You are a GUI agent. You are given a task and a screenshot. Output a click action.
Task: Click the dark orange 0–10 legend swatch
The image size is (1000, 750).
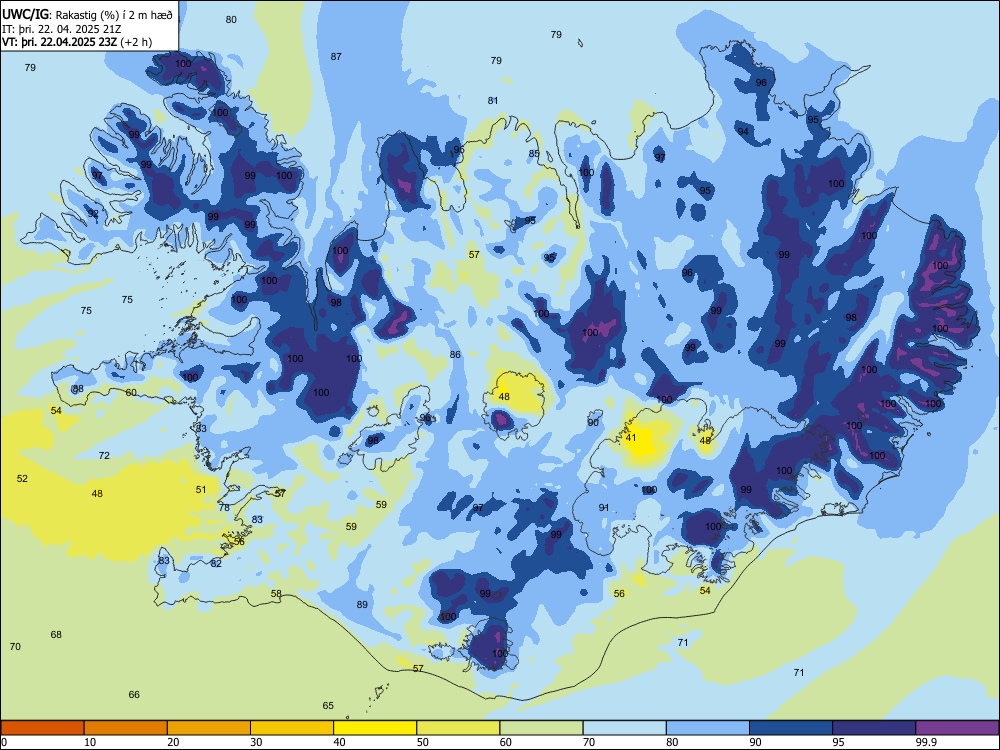tap(42, 728)
